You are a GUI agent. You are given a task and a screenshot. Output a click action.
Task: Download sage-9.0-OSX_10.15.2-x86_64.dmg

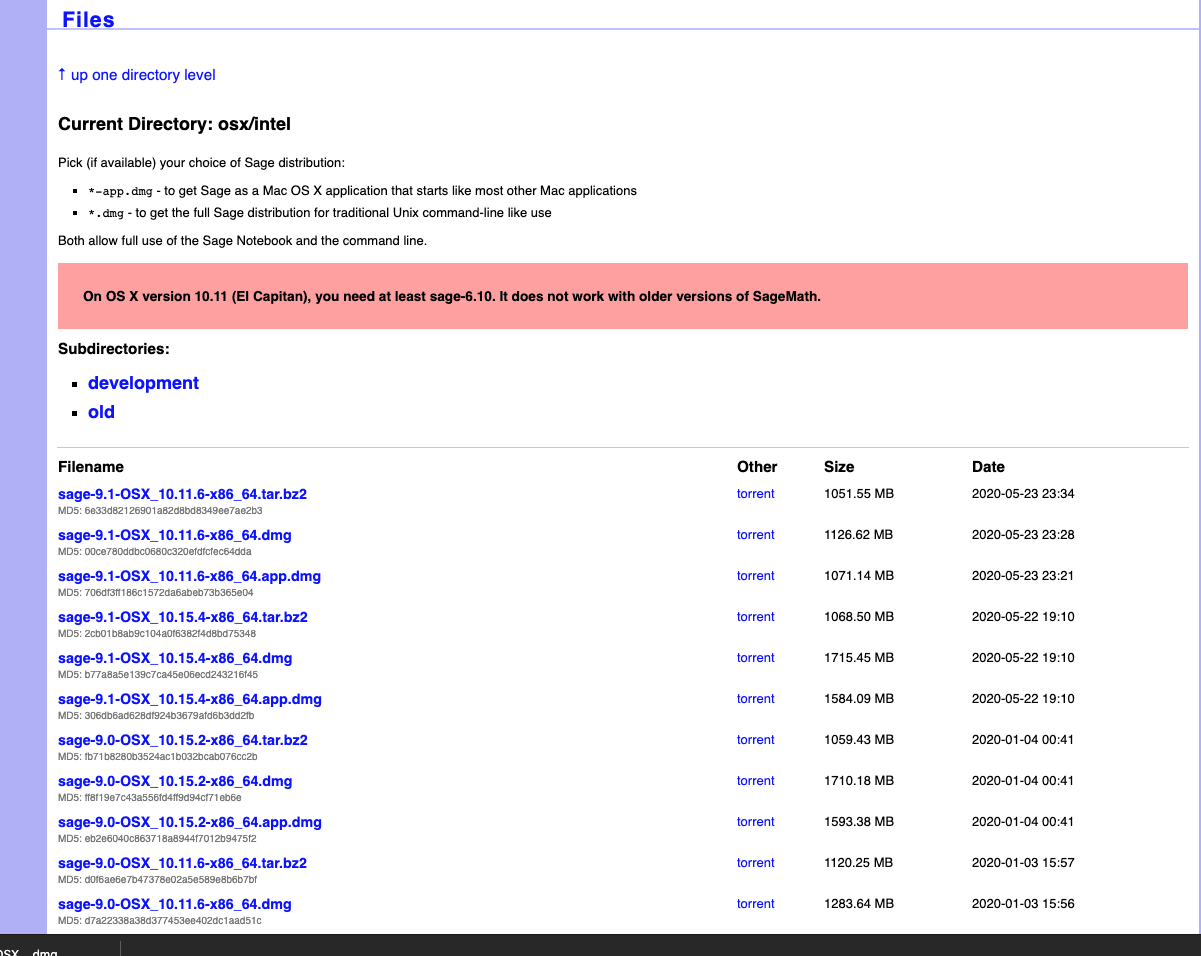coord(174,781)
